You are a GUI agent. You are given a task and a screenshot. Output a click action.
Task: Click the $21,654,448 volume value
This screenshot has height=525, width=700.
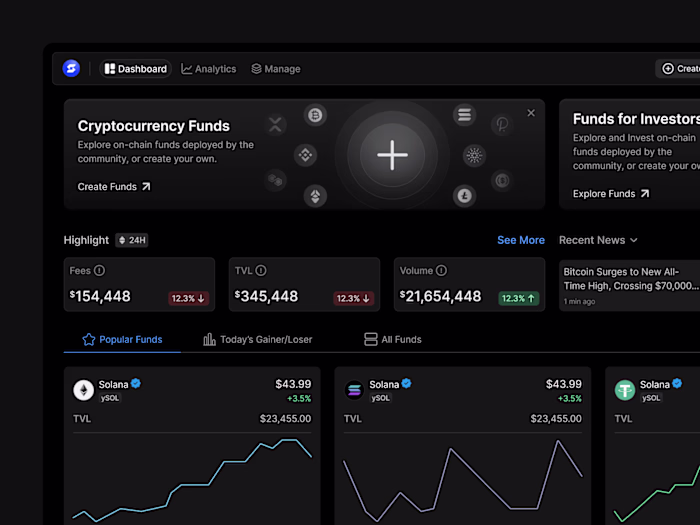tap(441, 296)
